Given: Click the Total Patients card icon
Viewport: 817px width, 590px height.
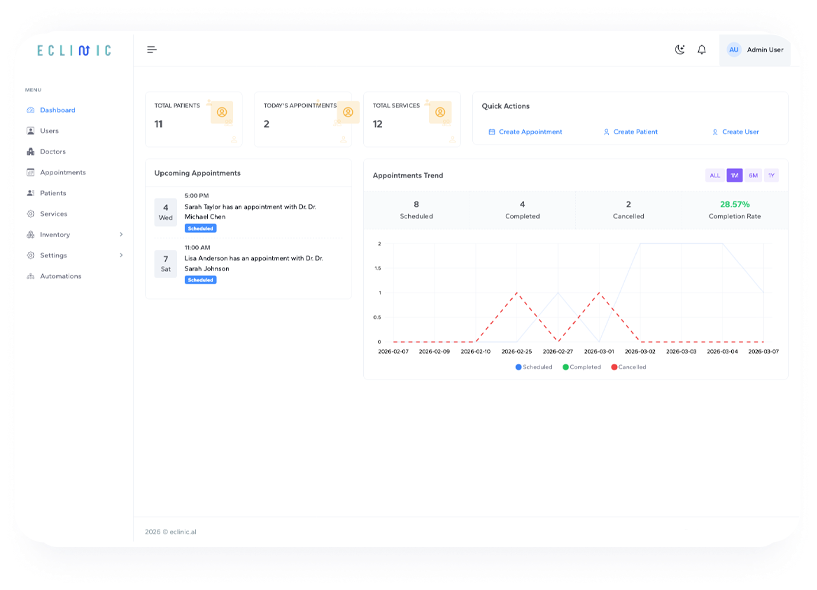Looking at the screenshot, I should pos(221,113).
